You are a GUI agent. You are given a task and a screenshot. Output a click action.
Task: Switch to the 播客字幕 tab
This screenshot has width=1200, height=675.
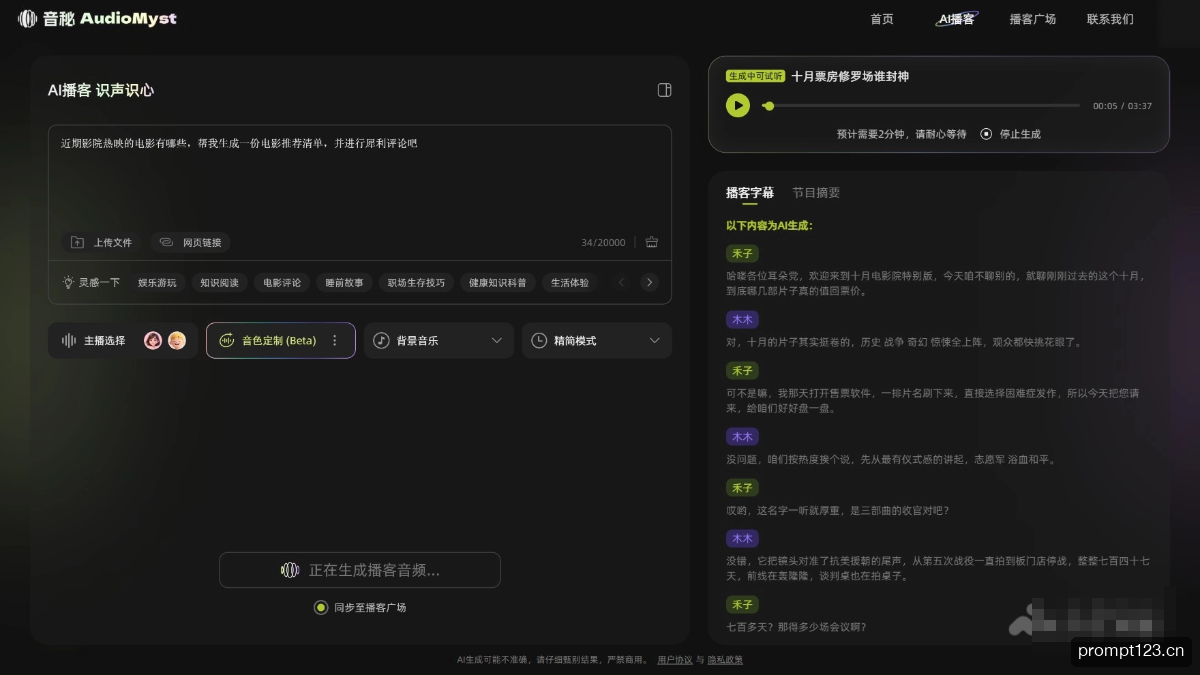(x=750, y=193)
